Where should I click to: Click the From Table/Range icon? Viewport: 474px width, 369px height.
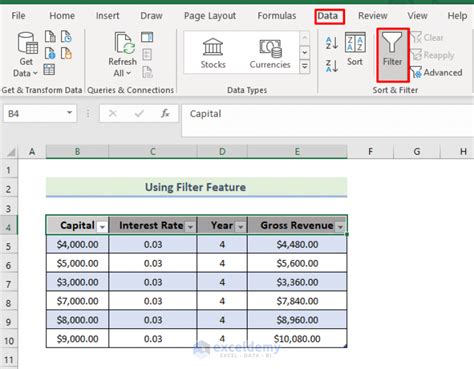point(49,70)
